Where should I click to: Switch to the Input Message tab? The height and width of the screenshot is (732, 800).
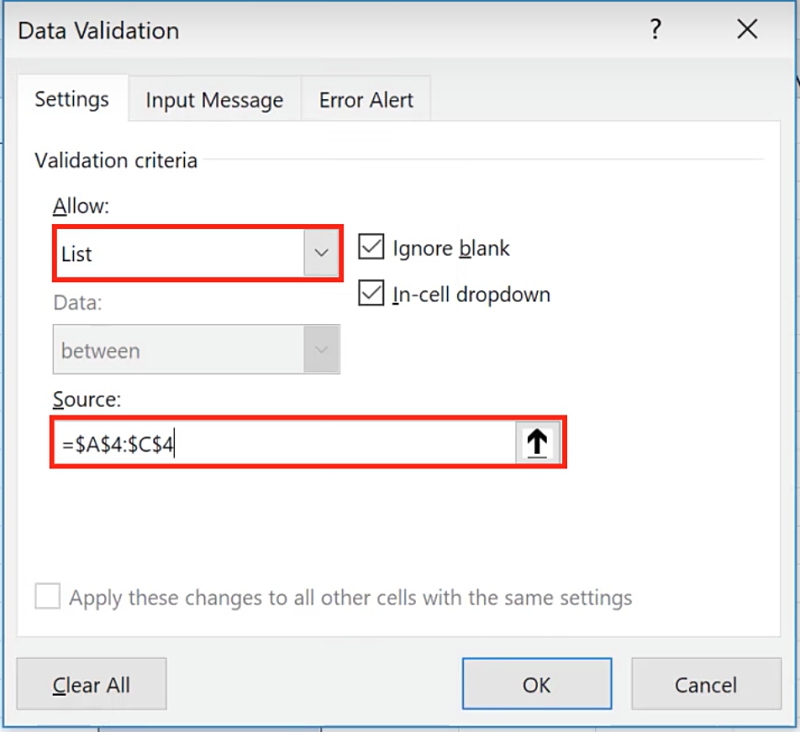[x=214, y=100]
